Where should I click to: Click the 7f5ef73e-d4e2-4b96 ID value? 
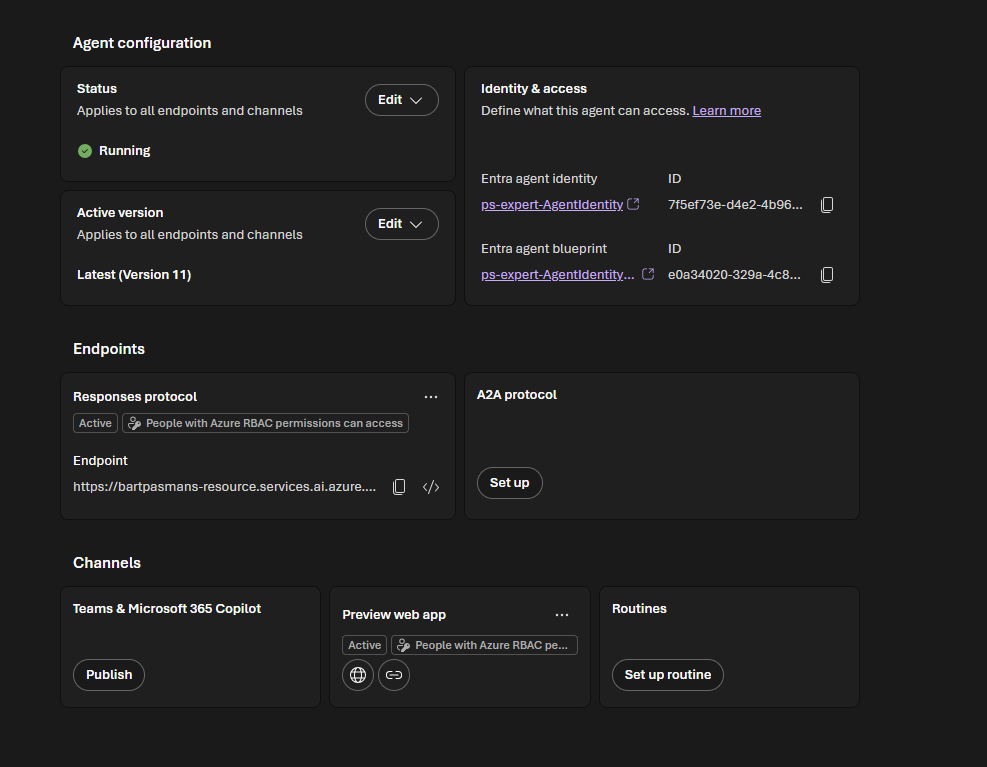735,205
